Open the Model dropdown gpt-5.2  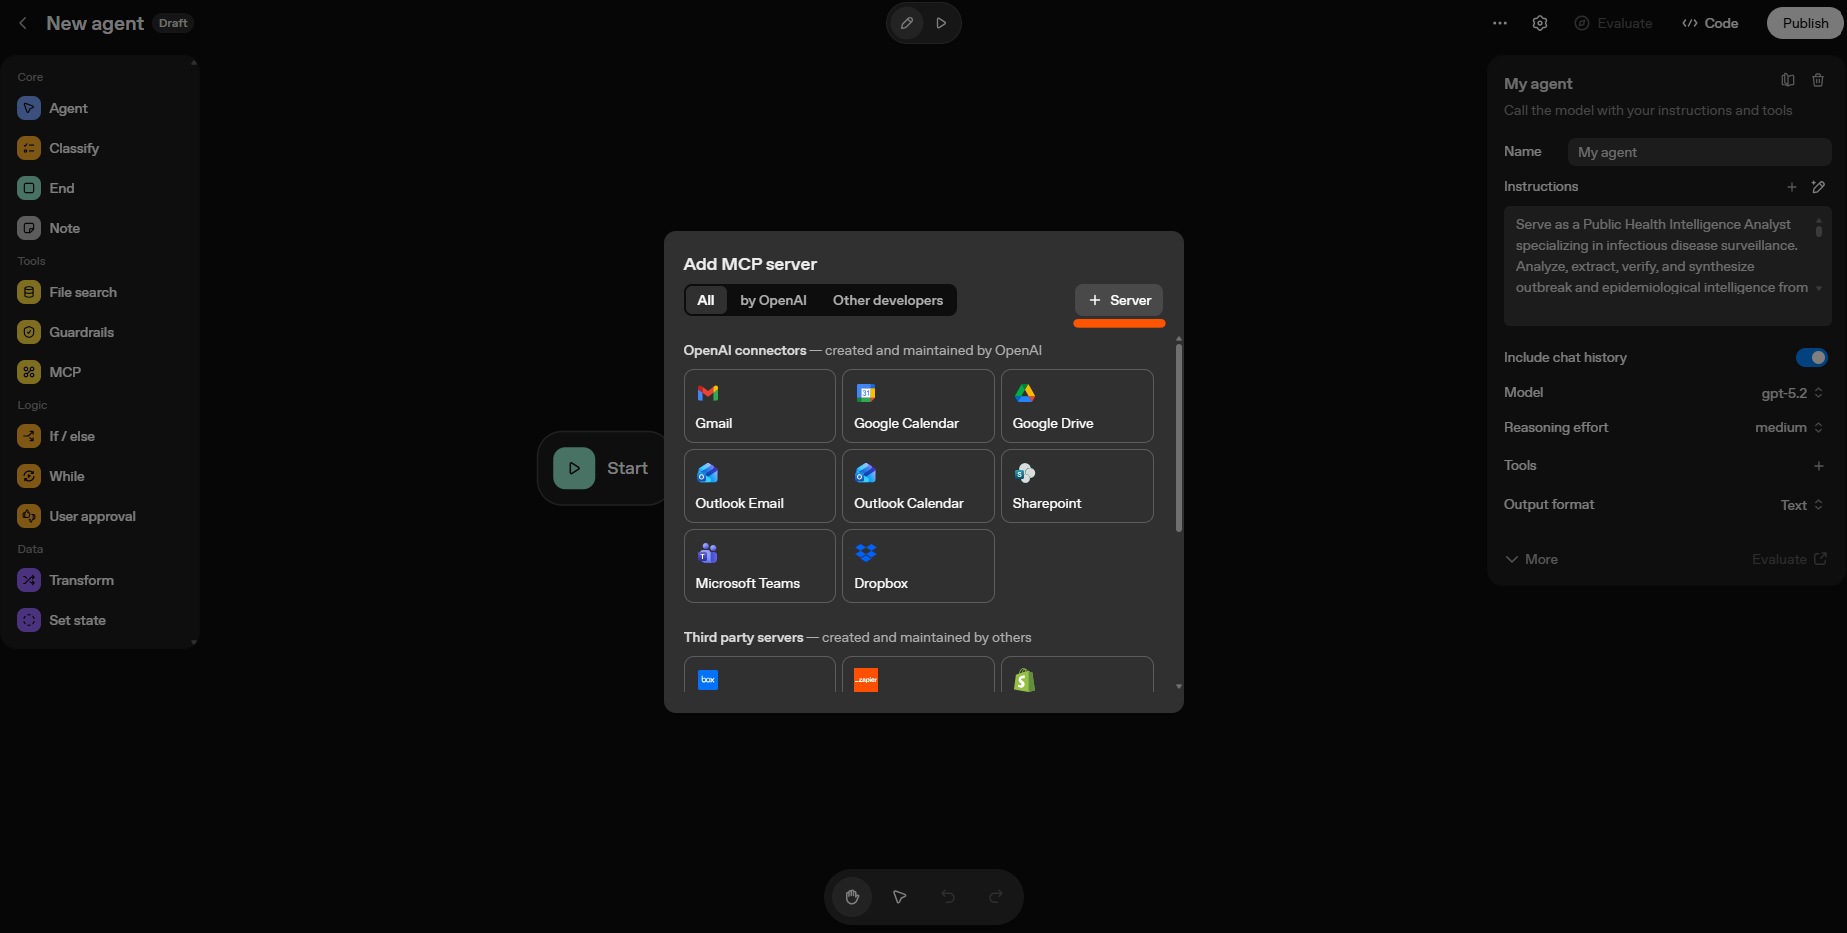1792,393
